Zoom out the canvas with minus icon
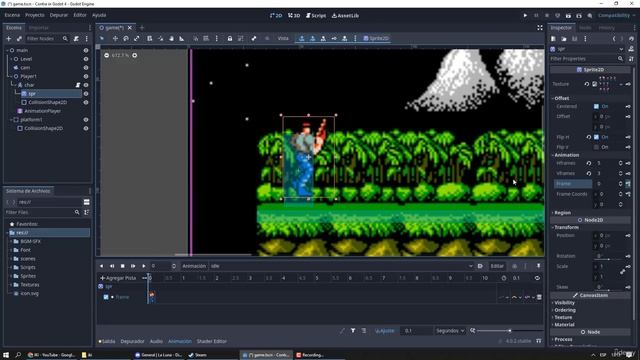This screenshot has width=640, height=360. tap(107, 55)
